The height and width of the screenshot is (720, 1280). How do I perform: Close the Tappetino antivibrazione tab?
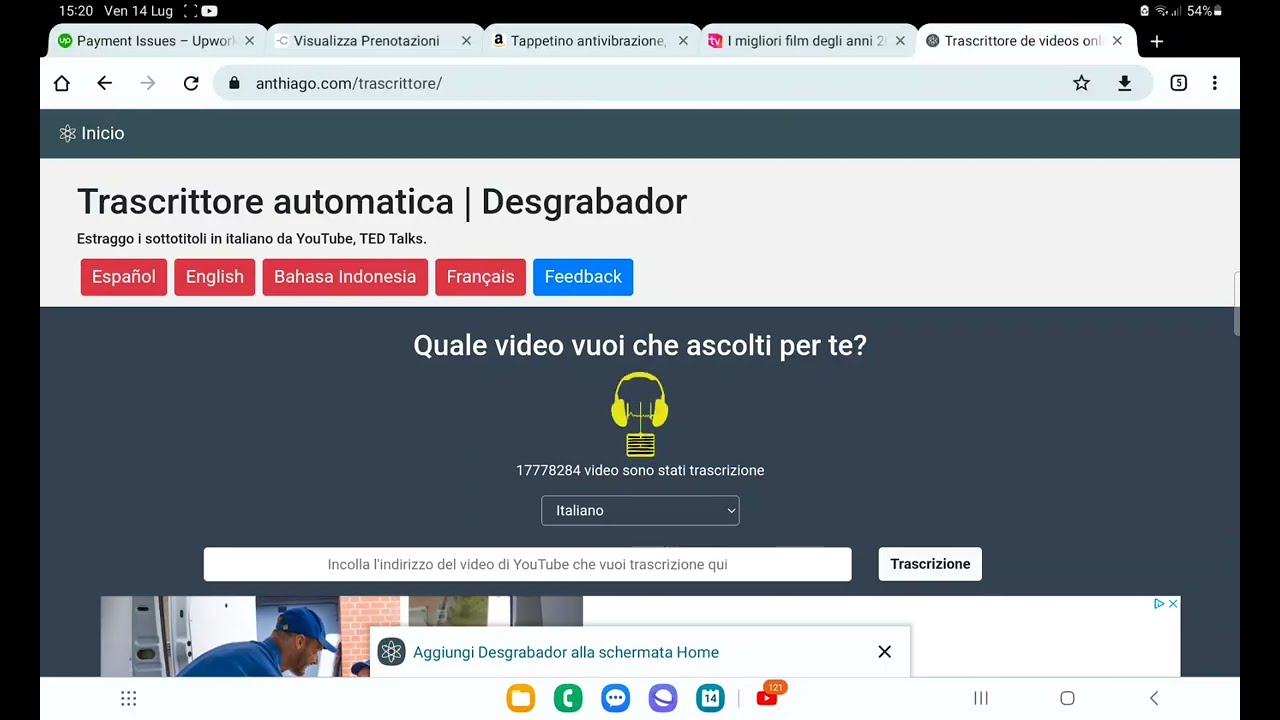pos(683,41)
